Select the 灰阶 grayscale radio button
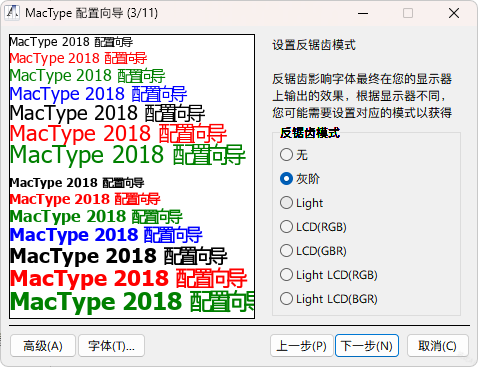 click(300, 179)
